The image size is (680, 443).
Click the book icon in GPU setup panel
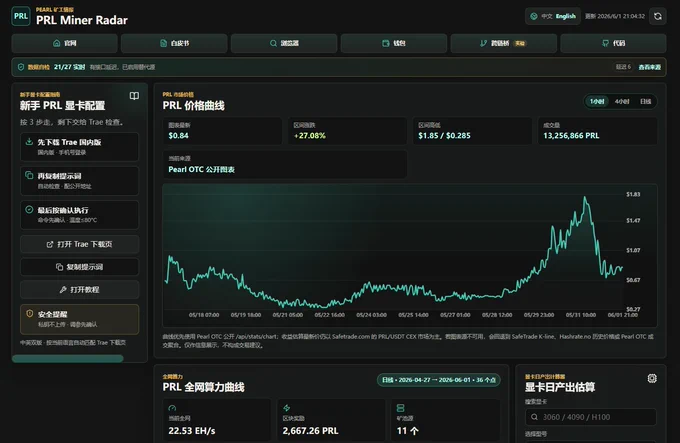coord(134,96)
